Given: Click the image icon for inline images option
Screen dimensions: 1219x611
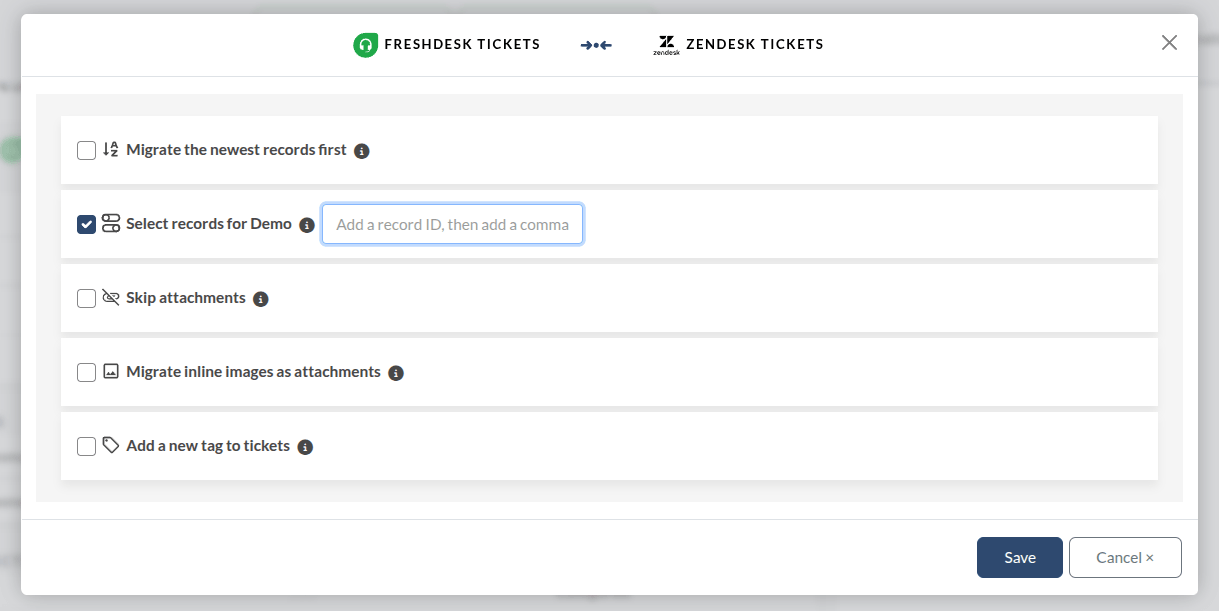Looking at the screenshot, I should [x=111, y=372].
